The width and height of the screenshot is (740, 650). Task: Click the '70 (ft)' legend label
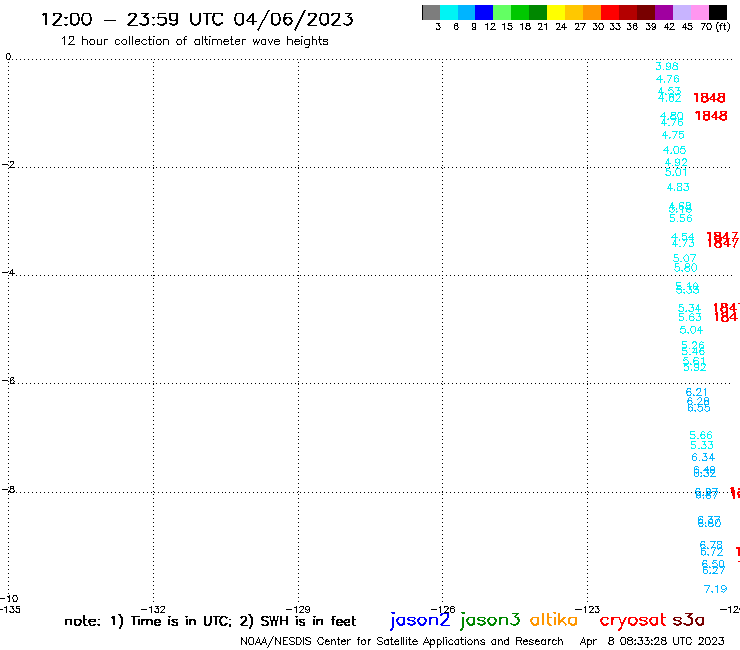pyautogui.click(x=715, y=26)
